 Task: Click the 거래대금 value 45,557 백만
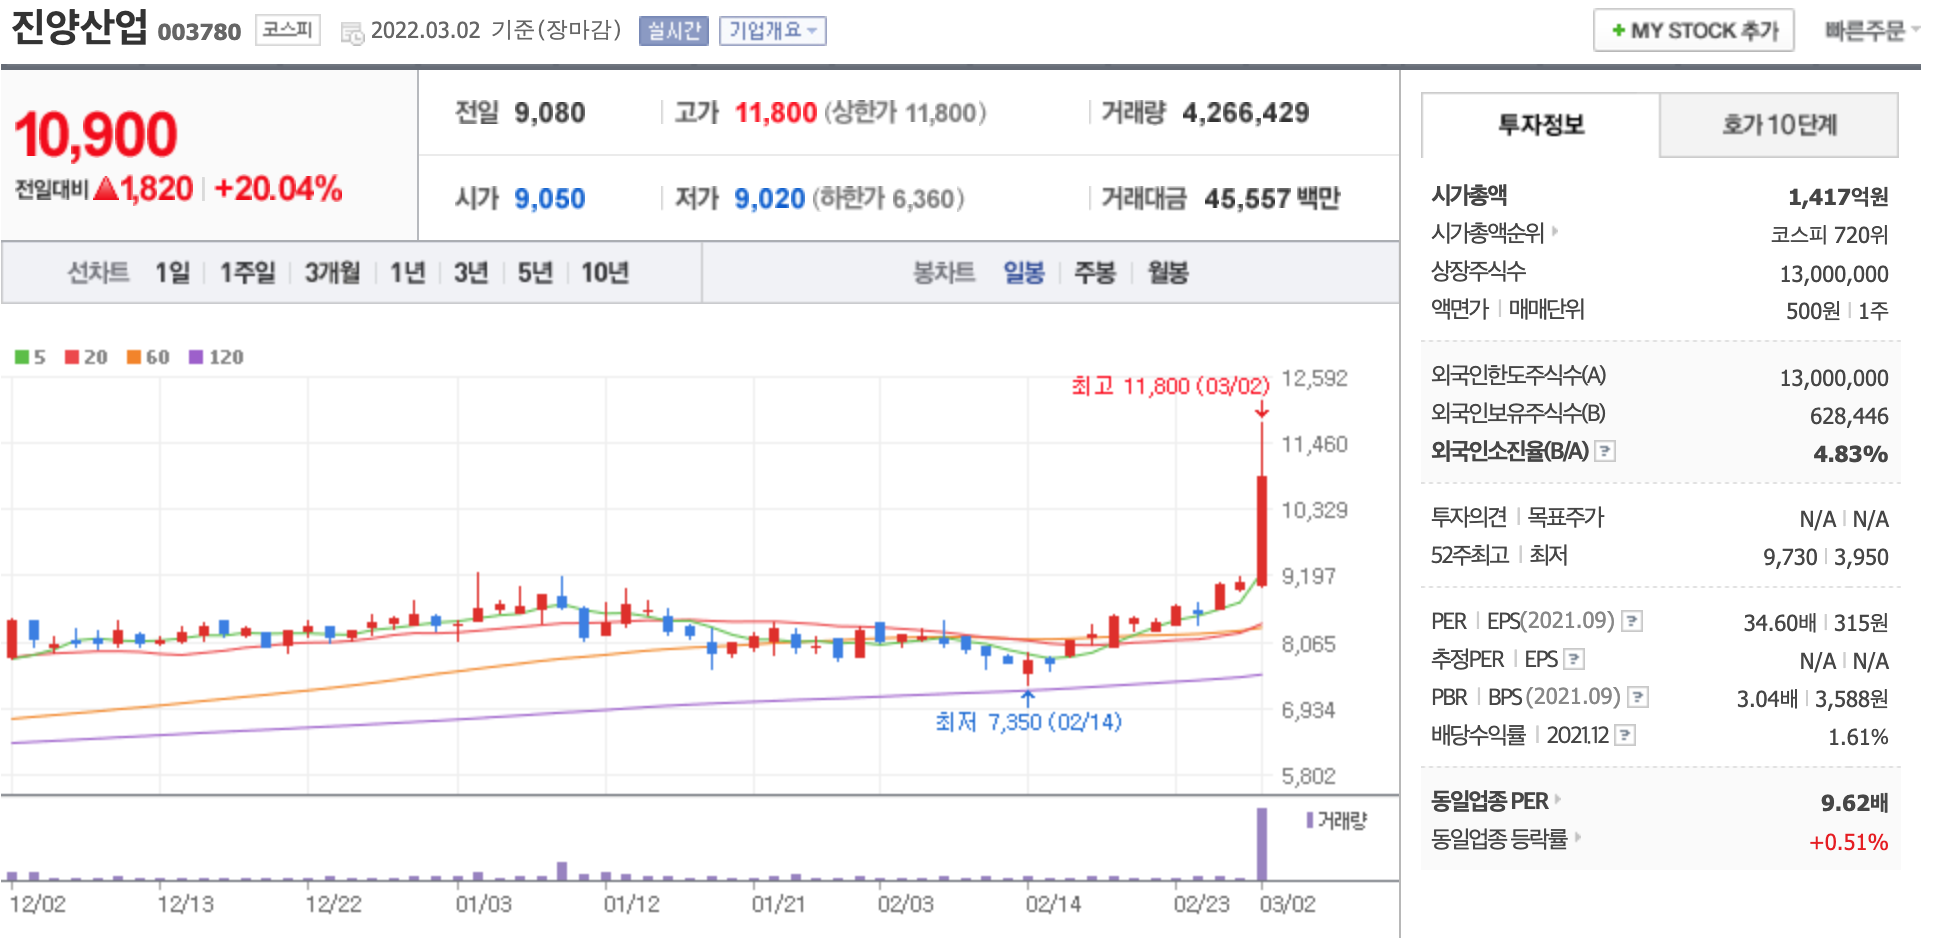coord(1272,199)
